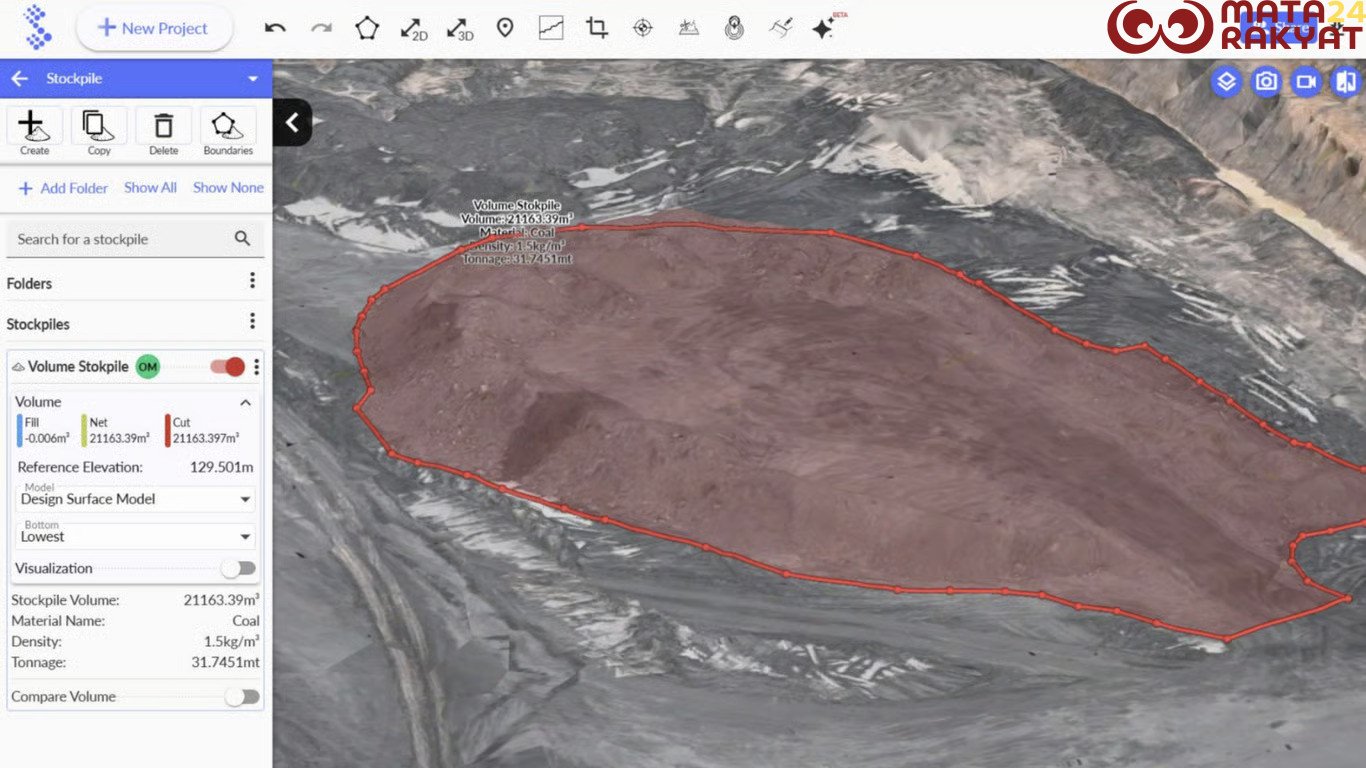Image resolution: width=1366 pixels, height=768 pixels.
Task: Open the map layers panel icon
Action: tap(1226, 82)
